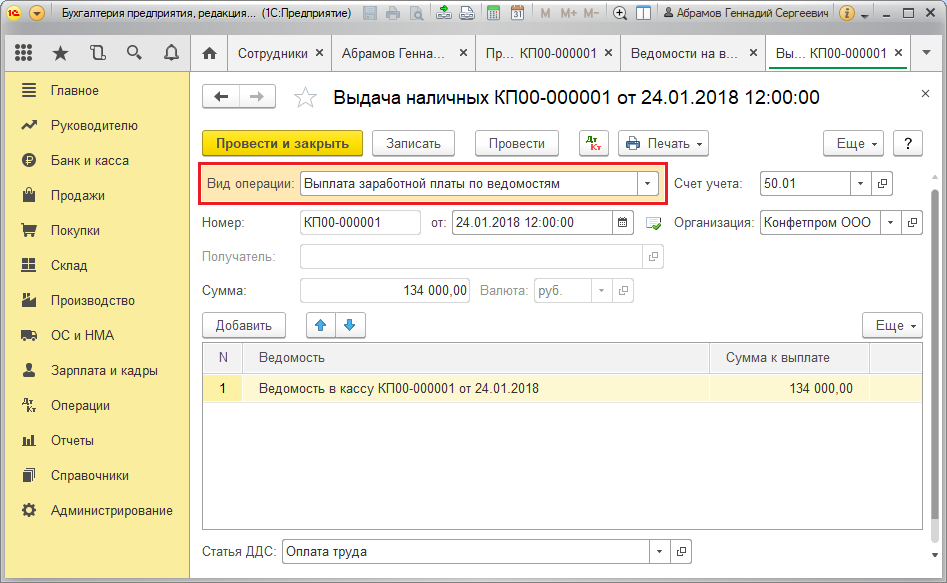
Task: Expand the Счет учета dropdown arrow
Action: 860,184
